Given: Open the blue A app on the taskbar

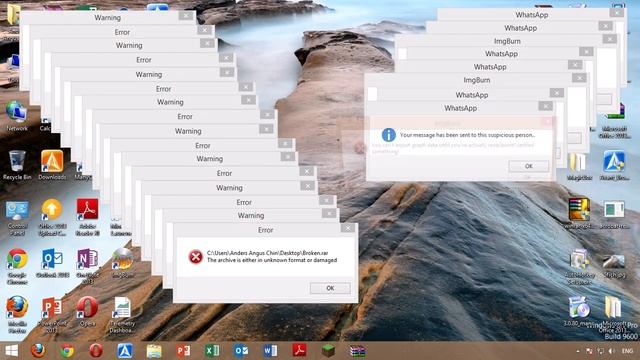Looking at the screenshot, I should point(125,351).
